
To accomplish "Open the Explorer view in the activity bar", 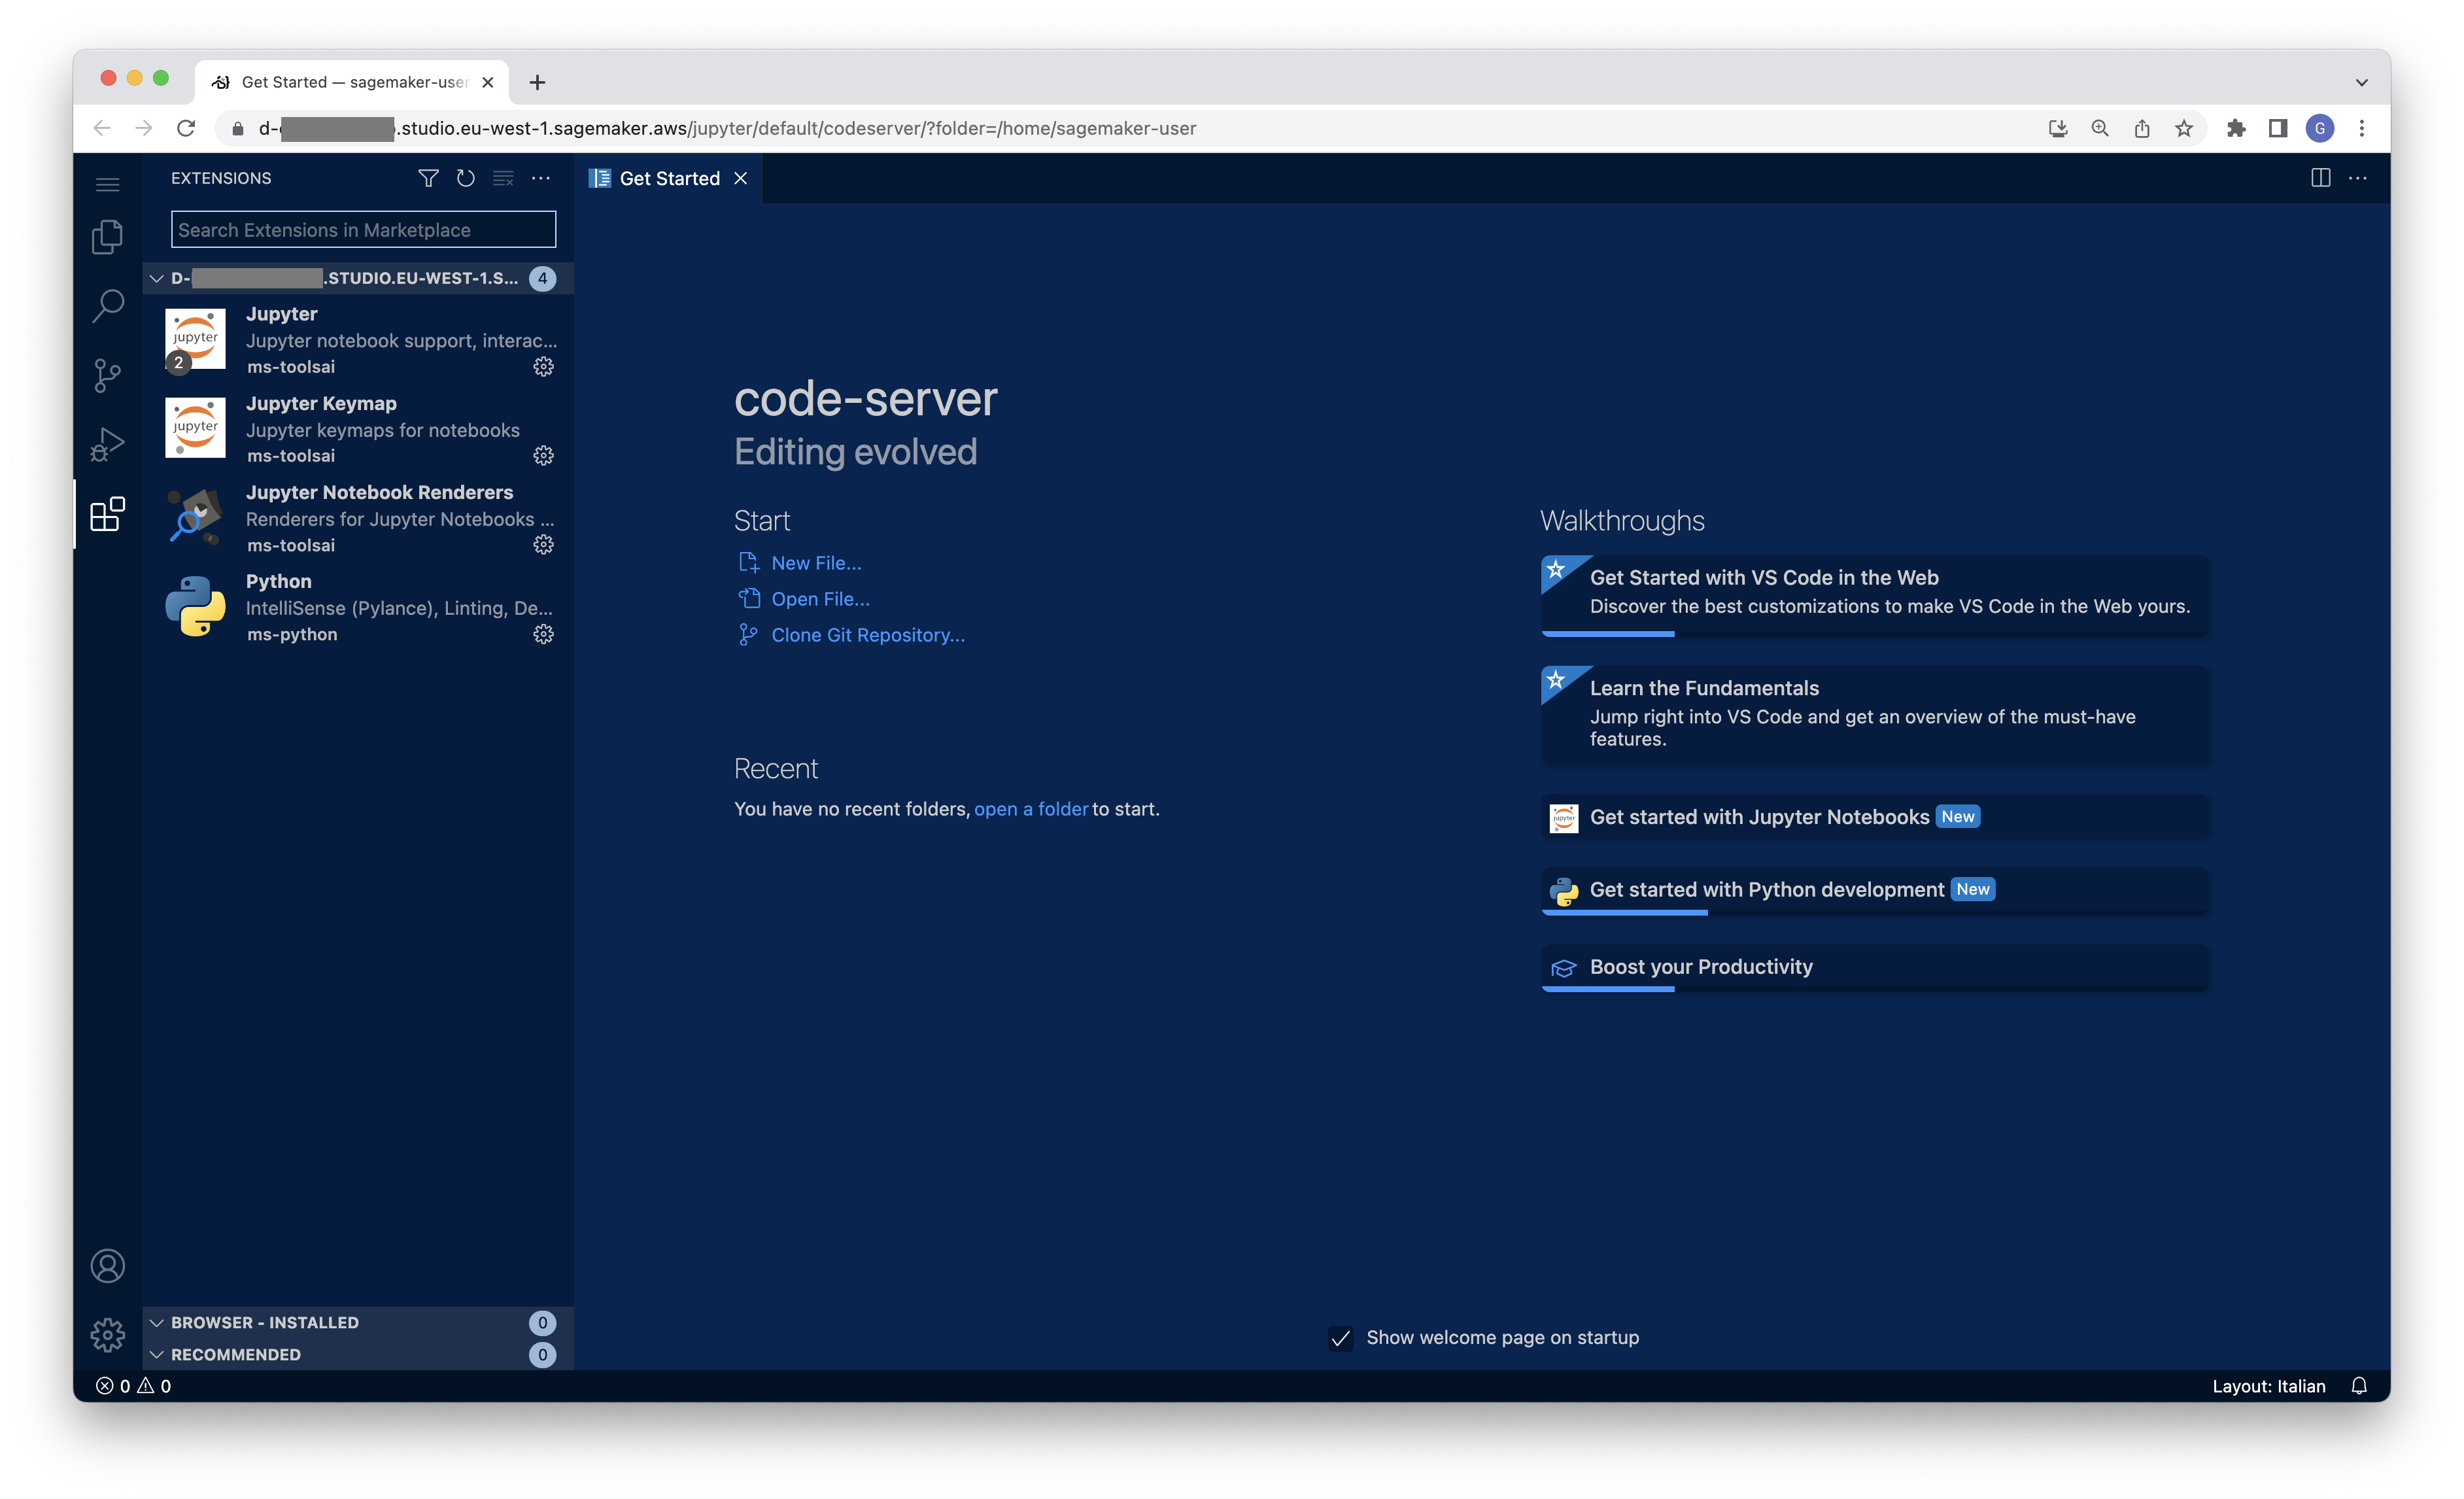I will tap(107, 237).
